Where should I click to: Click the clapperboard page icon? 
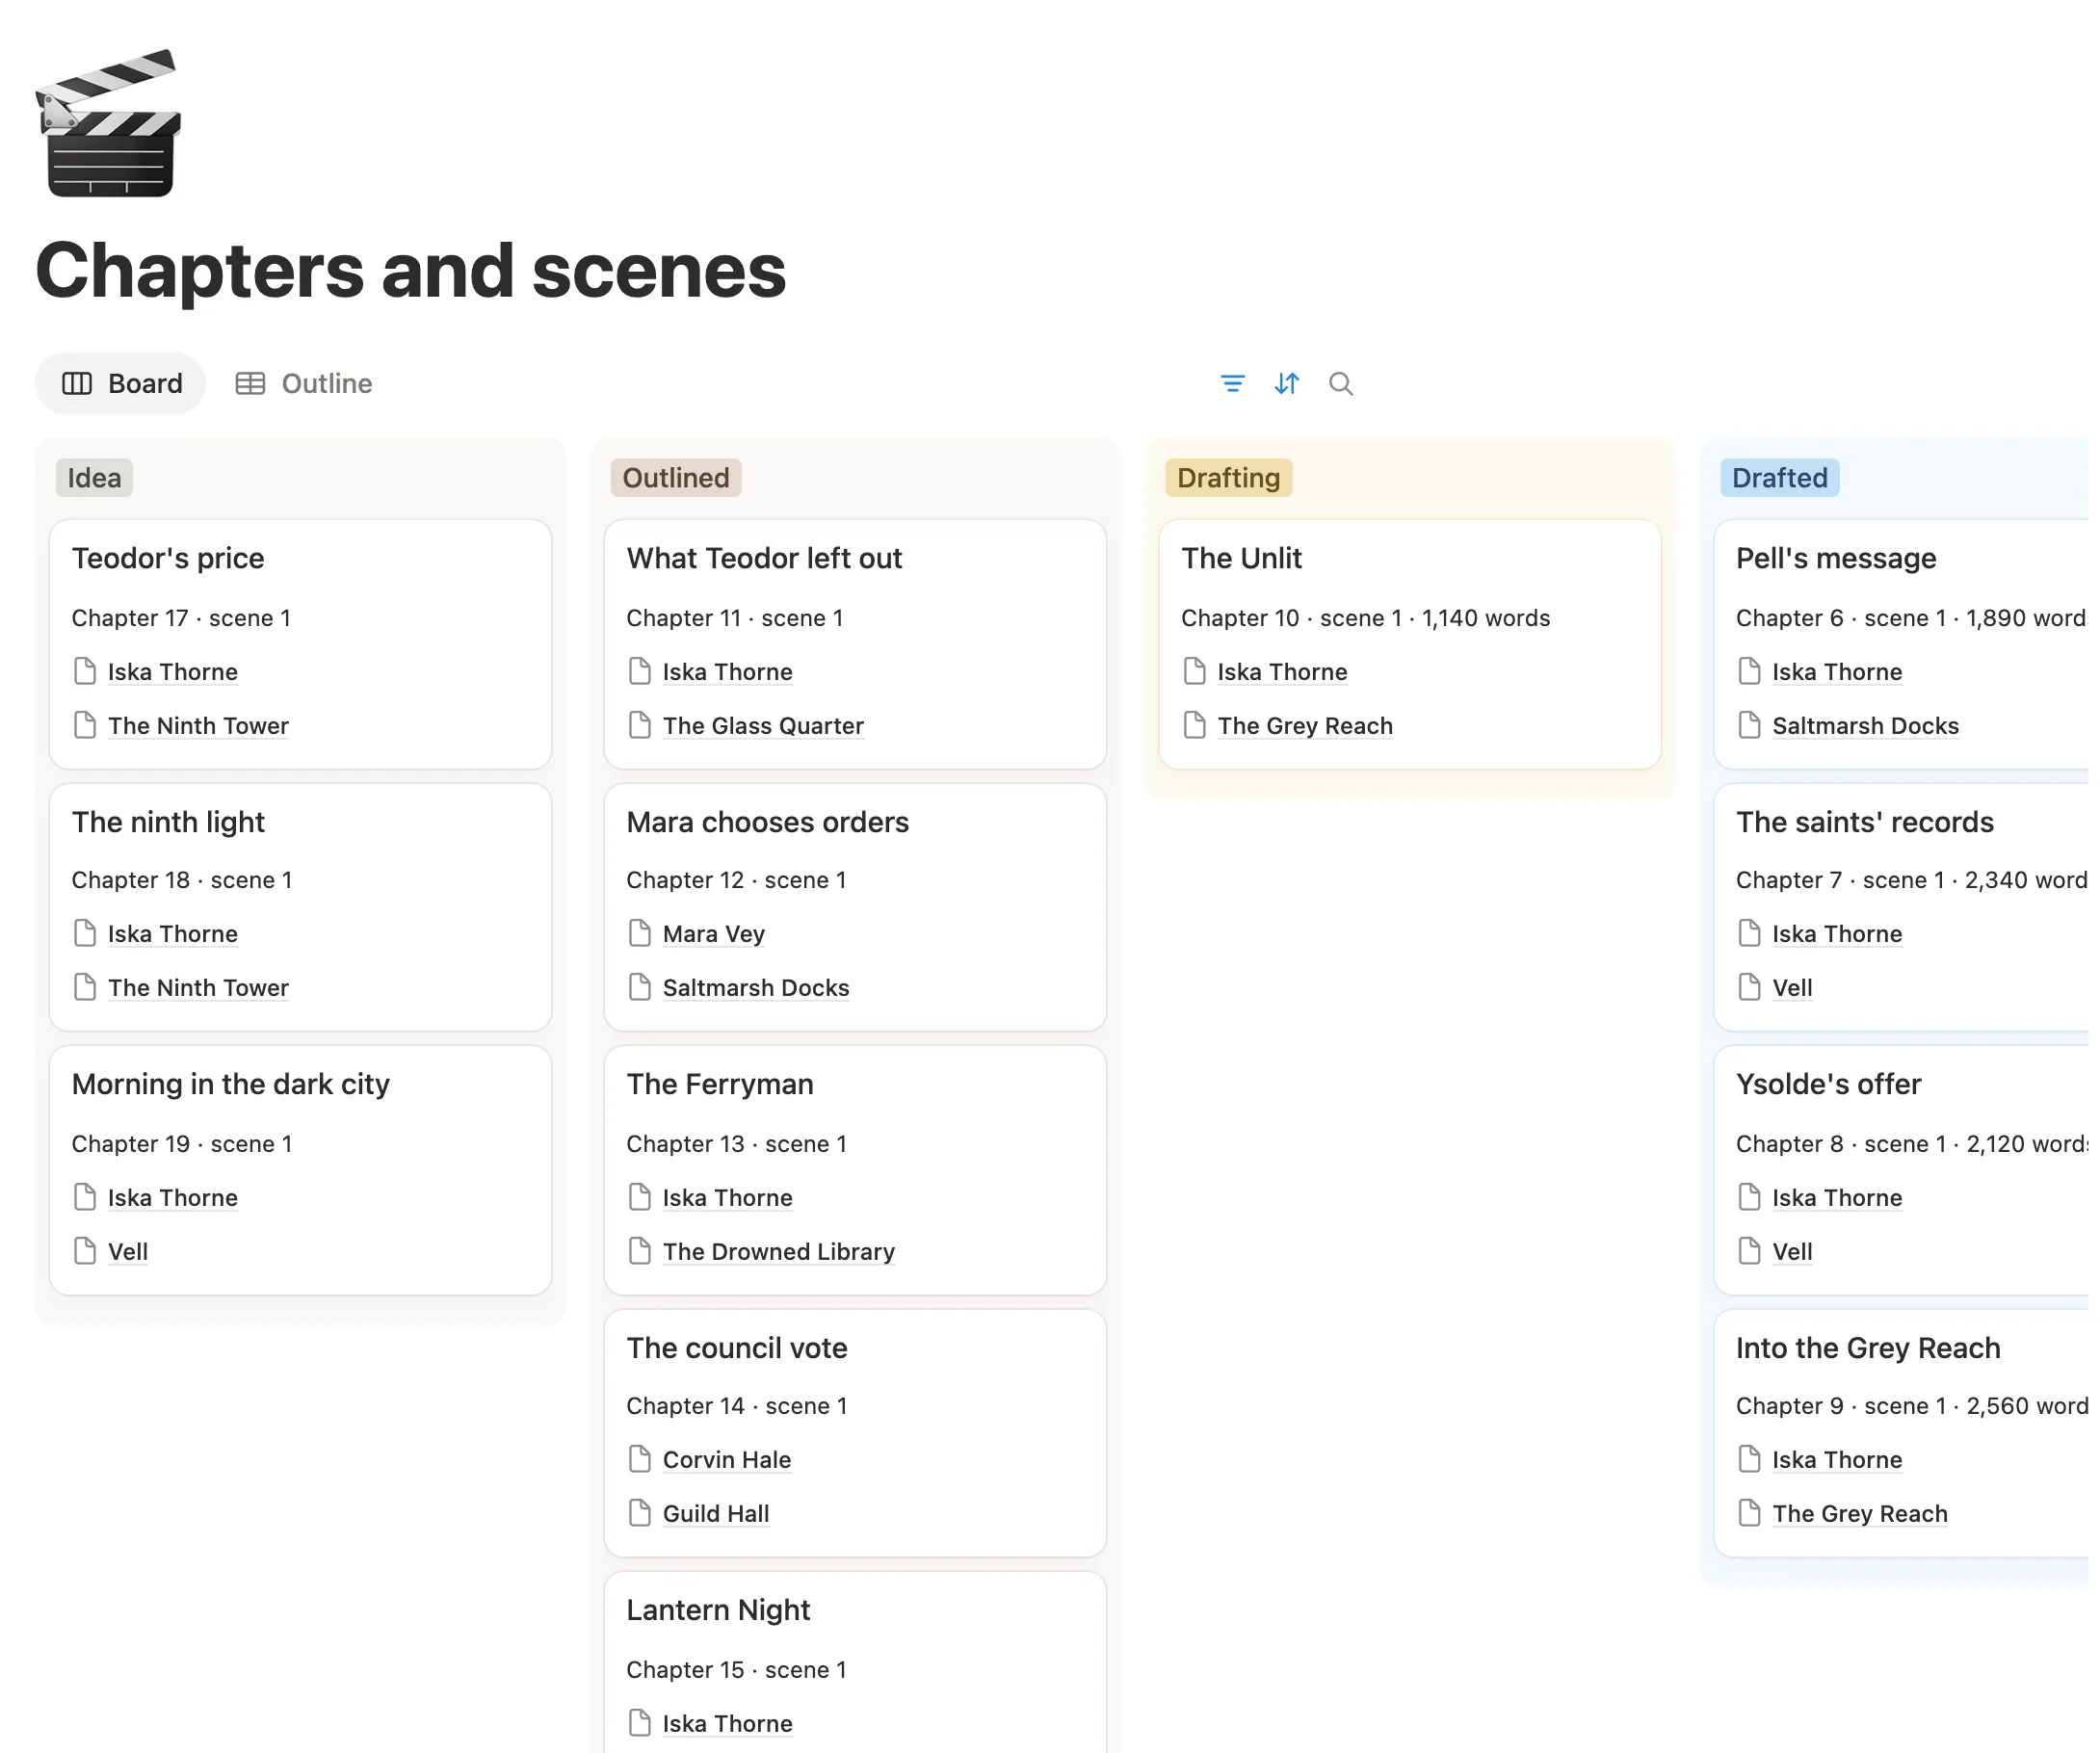[108, 123]
